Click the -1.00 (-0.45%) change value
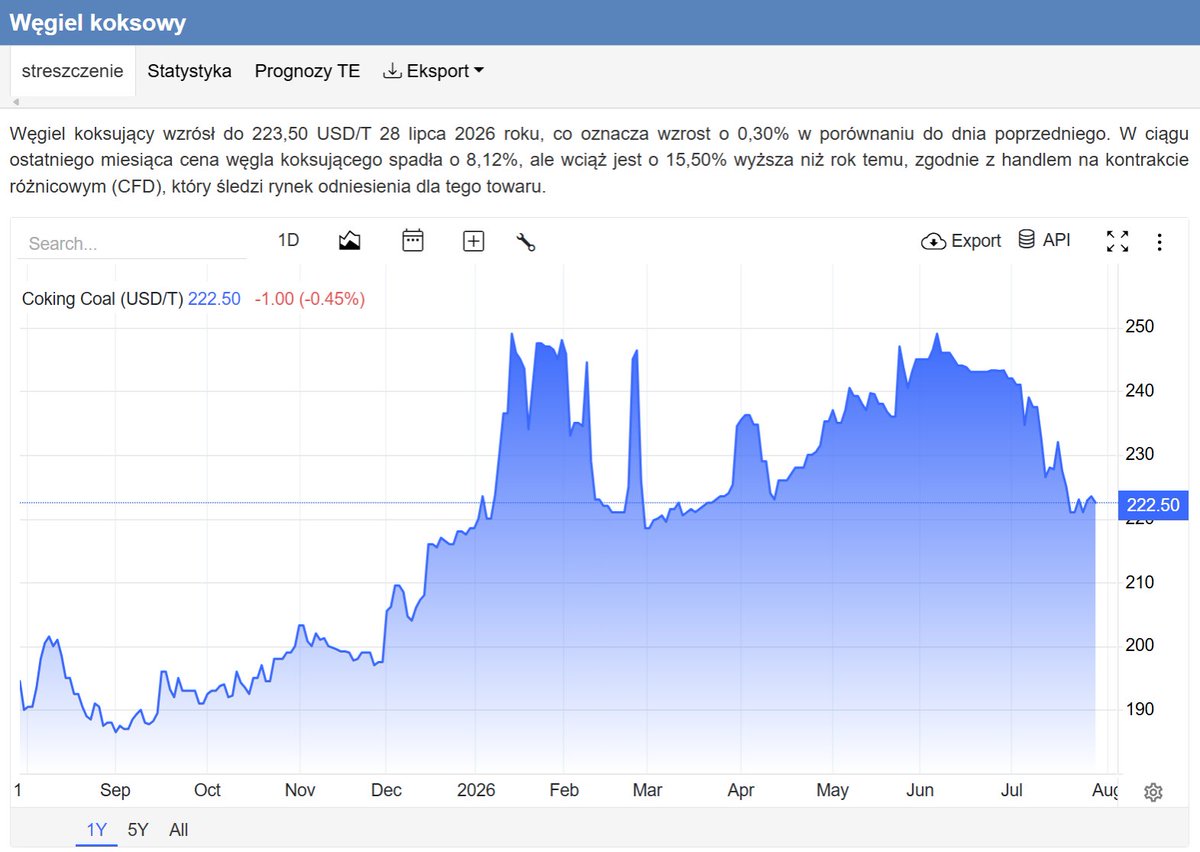 (310, 298)
